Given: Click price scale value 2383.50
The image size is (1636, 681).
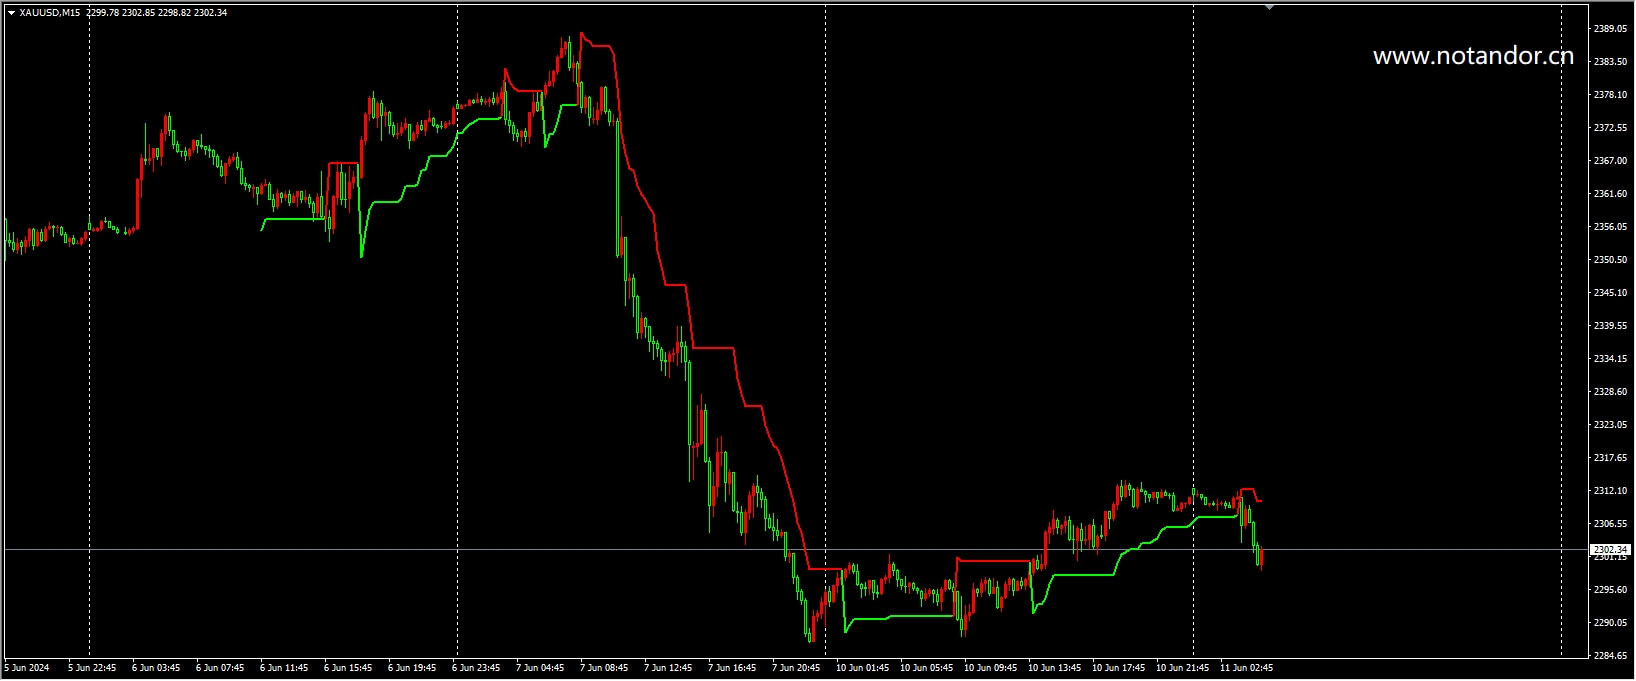Looking at the screenshot, I should pyautogui.click(x=1610, y=62).
